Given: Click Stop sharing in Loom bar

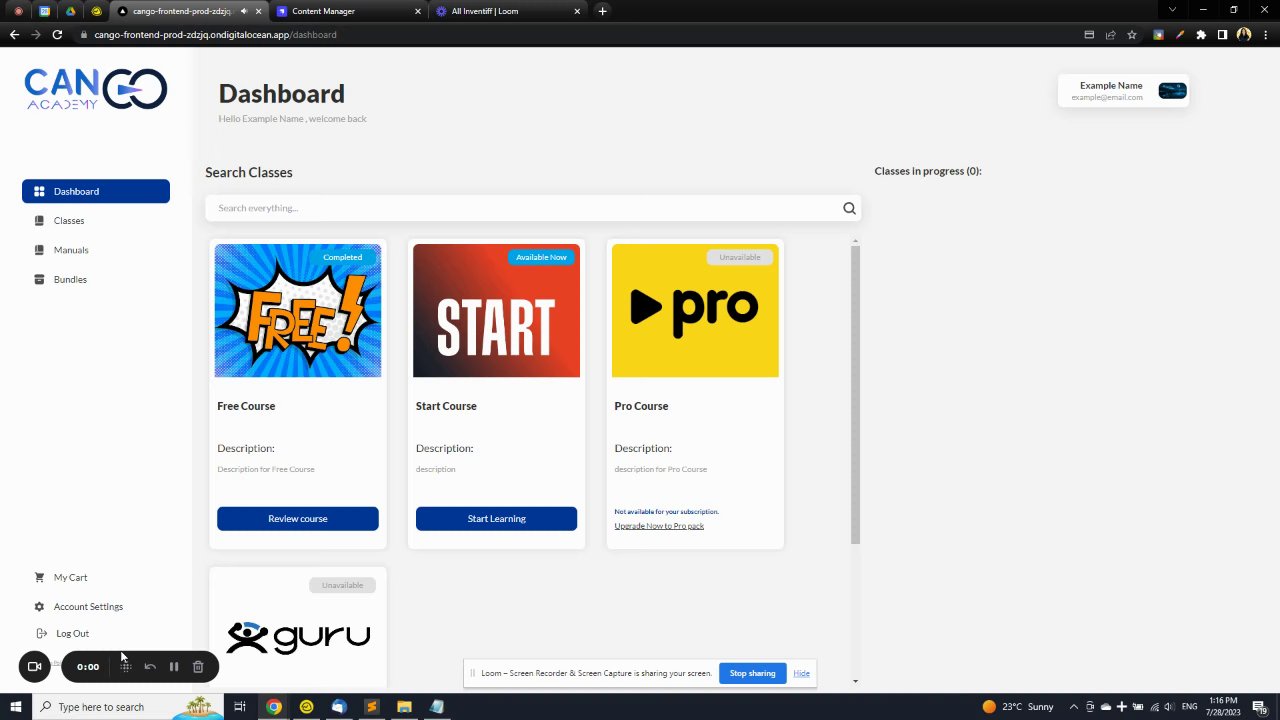Looking at the screenshot, I should click(x=752, y=673).
